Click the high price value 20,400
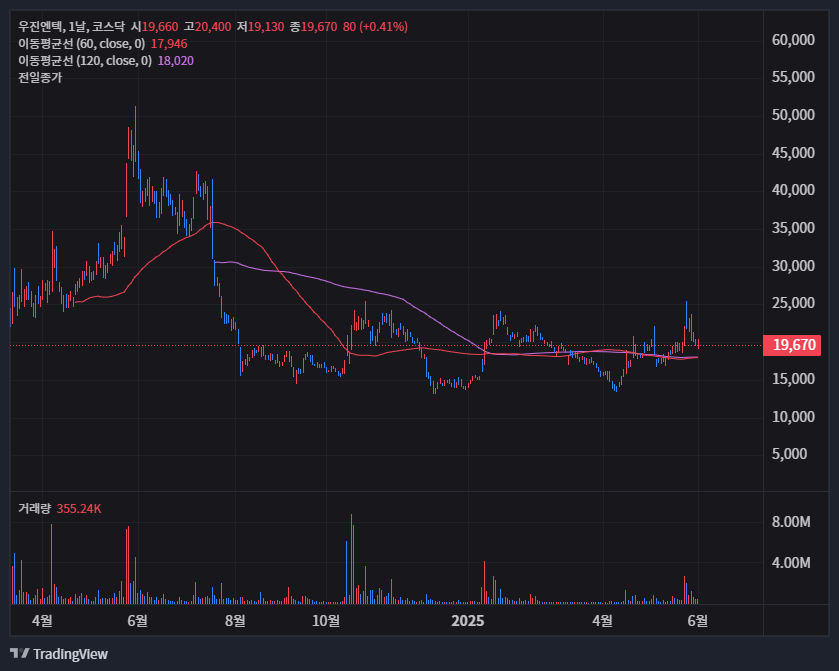The height and width of the screenshot is (671, 839). point(213,27)
